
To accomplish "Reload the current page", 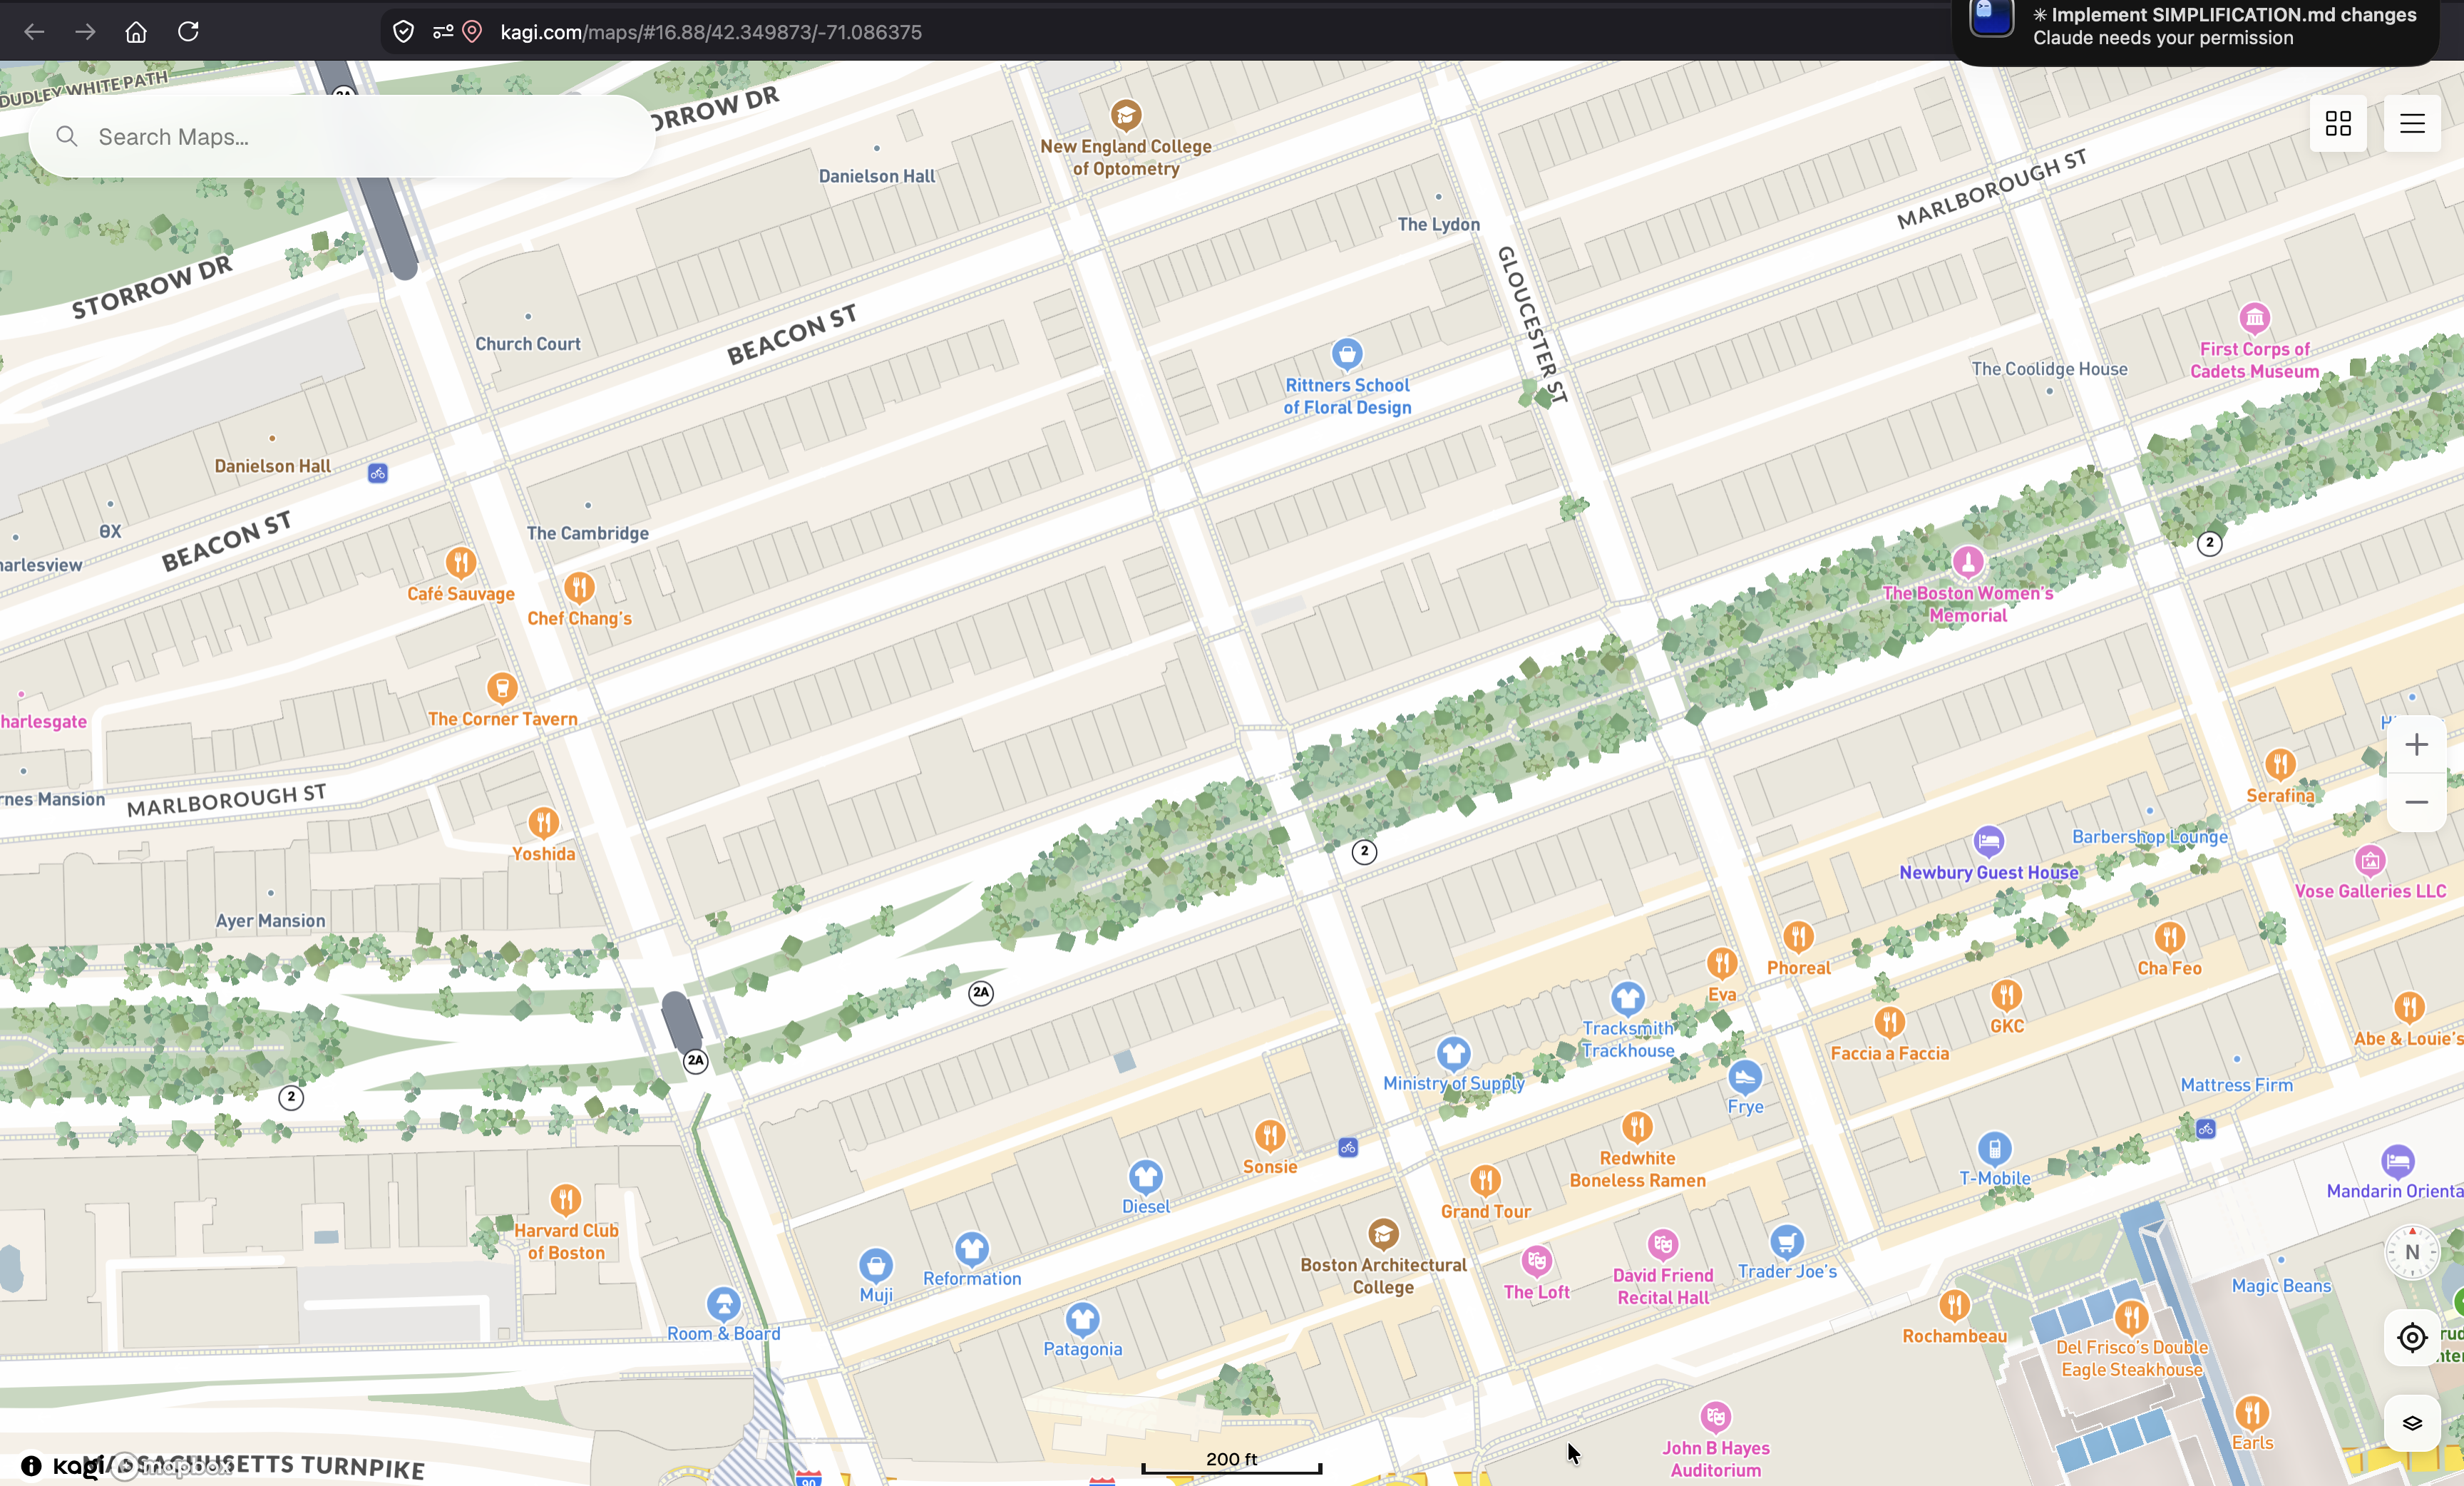I will coord(188,32).
